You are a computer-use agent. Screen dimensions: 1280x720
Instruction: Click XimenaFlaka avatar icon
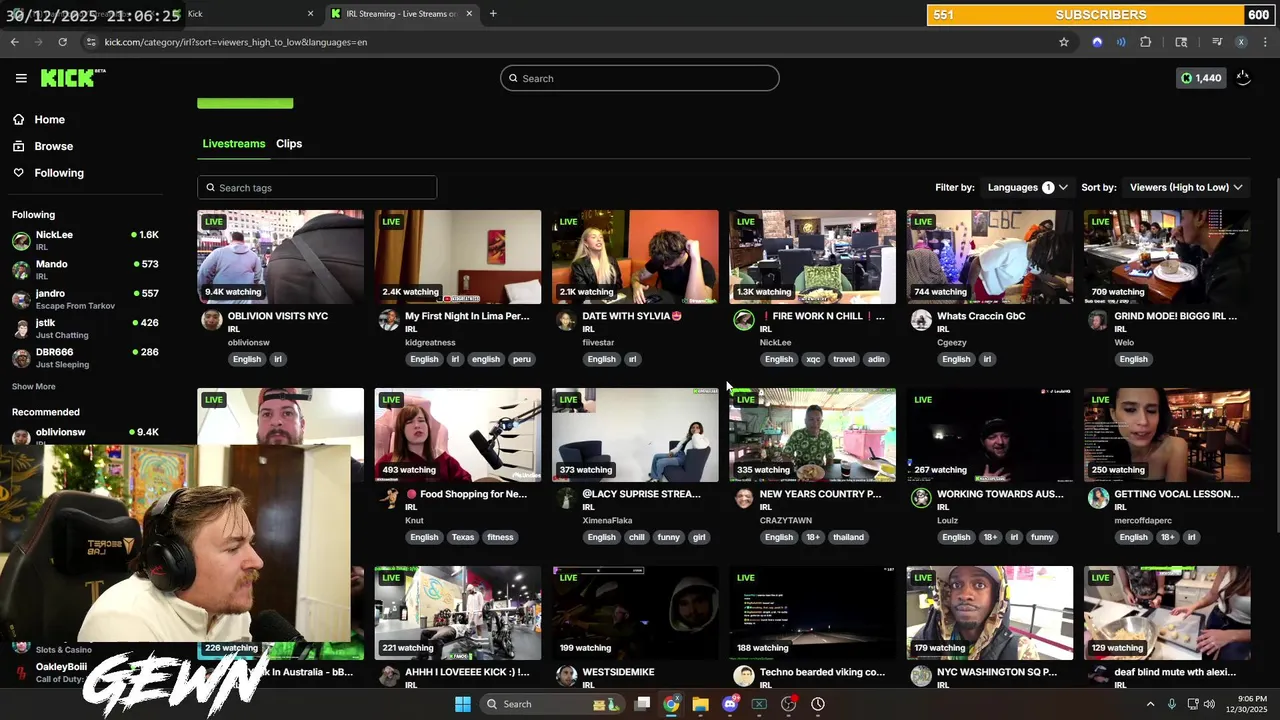tap(566, 498)
